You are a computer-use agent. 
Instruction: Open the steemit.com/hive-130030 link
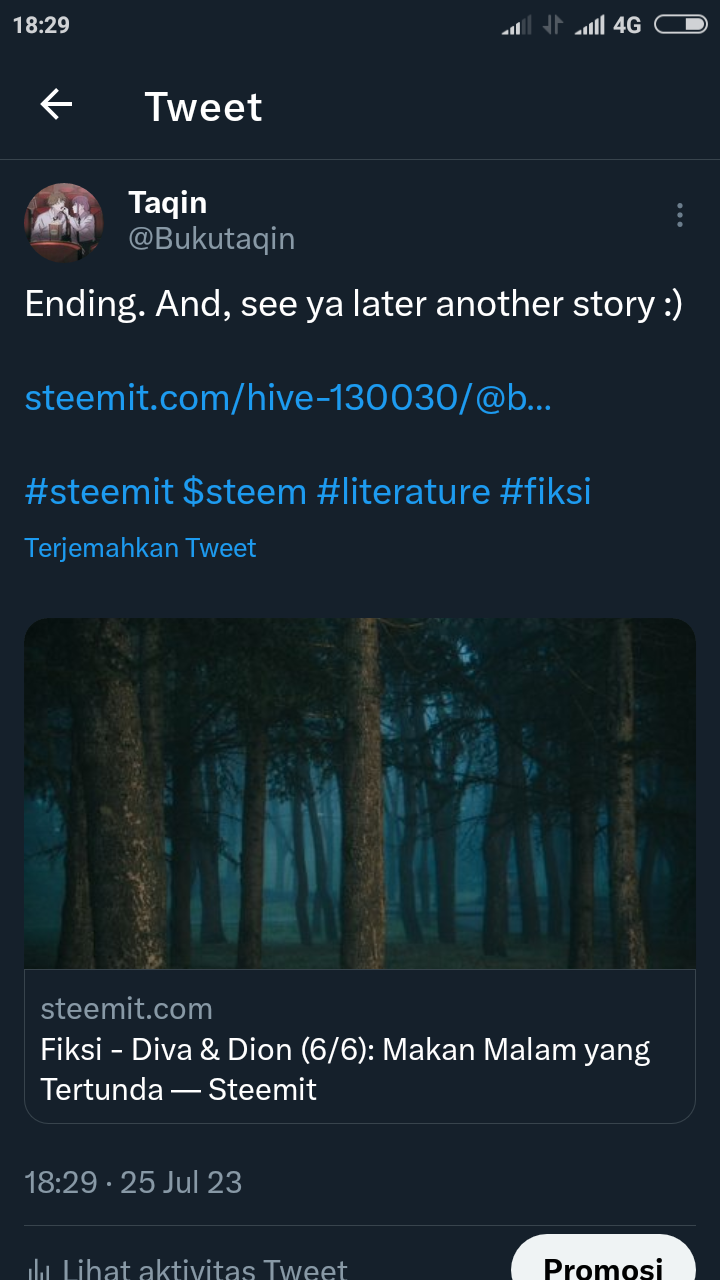coord(288,398)
